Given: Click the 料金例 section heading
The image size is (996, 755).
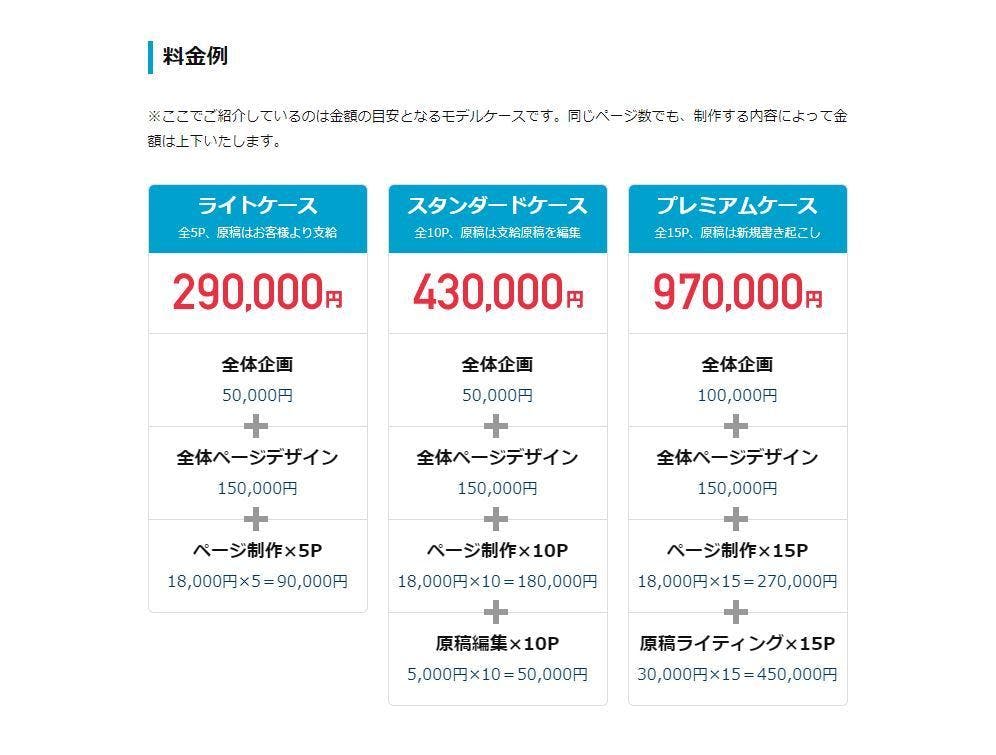Looking at the screenshot, I should 195,56.
